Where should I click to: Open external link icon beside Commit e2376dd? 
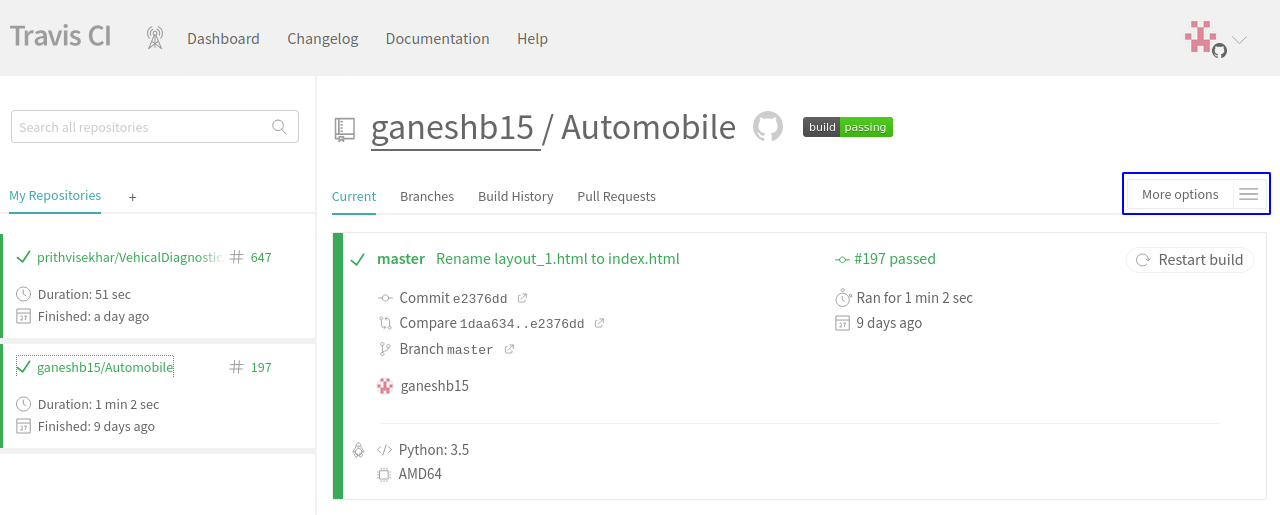522,298
